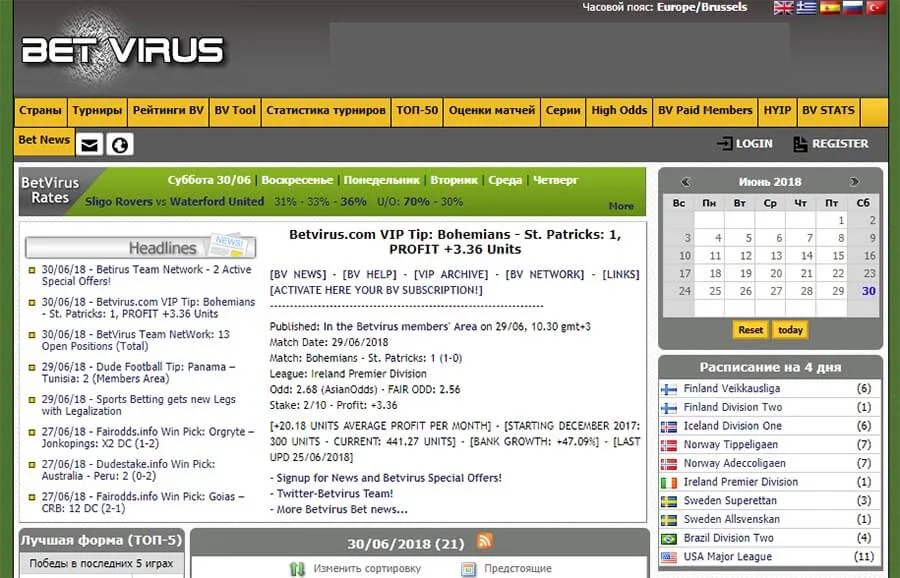The width and height of the screenshot is (900, 578).
Task: Click the sort order arrows icon
Action: click(297, 569)
